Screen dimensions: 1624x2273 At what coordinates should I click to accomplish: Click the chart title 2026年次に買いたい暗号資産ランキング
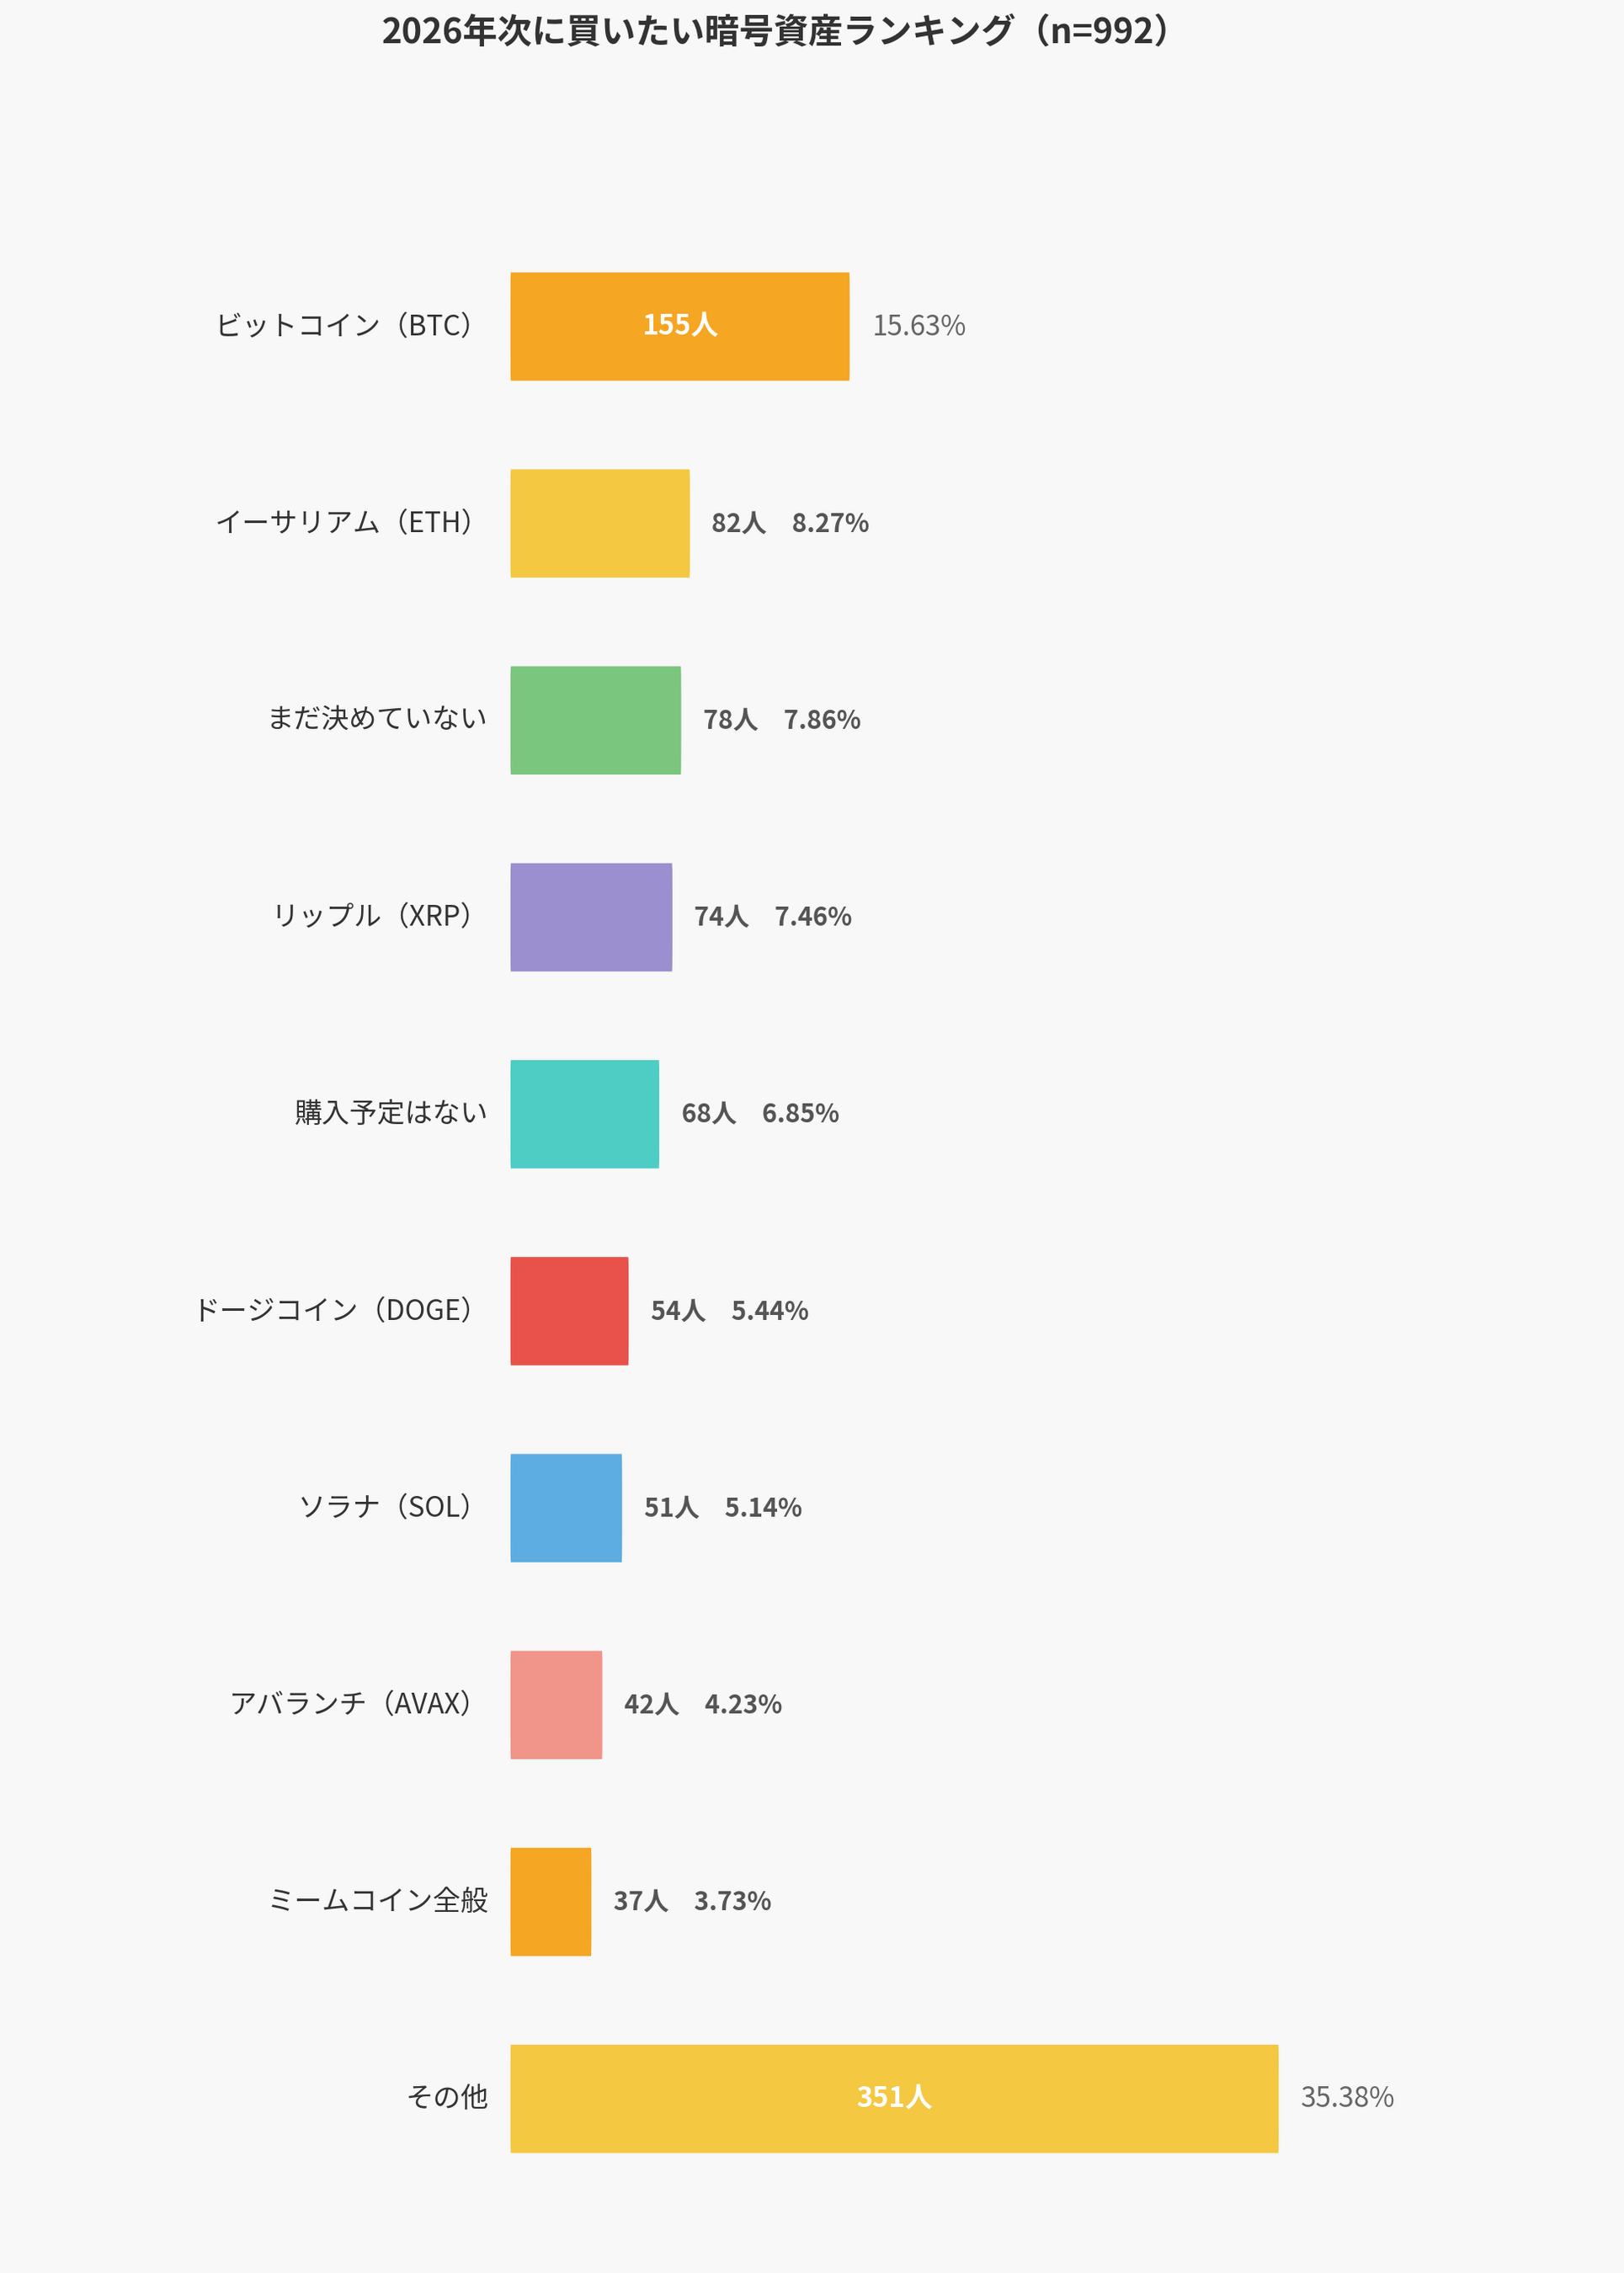pos(775,31)
